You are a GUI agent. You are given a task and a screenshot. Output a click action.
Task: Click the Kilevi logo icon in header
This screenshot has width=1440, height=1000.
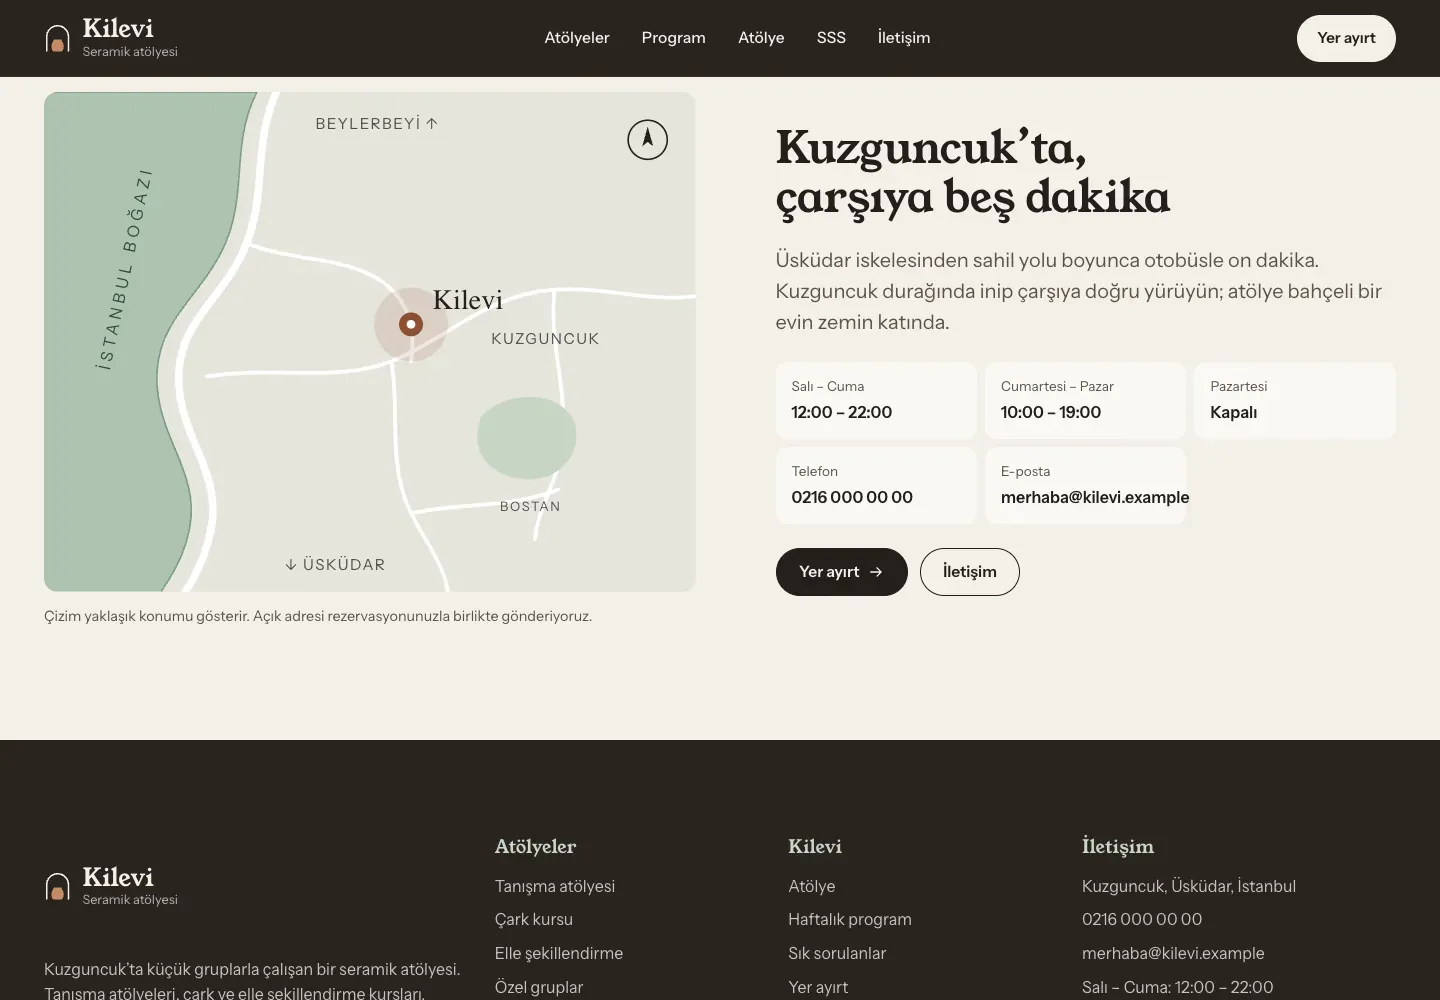58,38
